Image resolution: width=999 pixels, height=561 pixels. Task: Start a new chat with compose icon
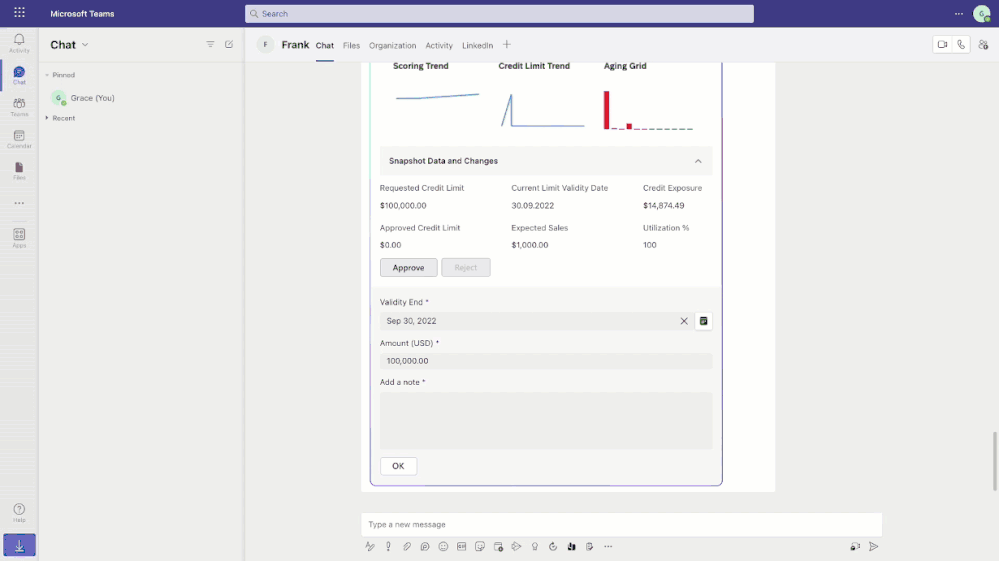[229, 45]
